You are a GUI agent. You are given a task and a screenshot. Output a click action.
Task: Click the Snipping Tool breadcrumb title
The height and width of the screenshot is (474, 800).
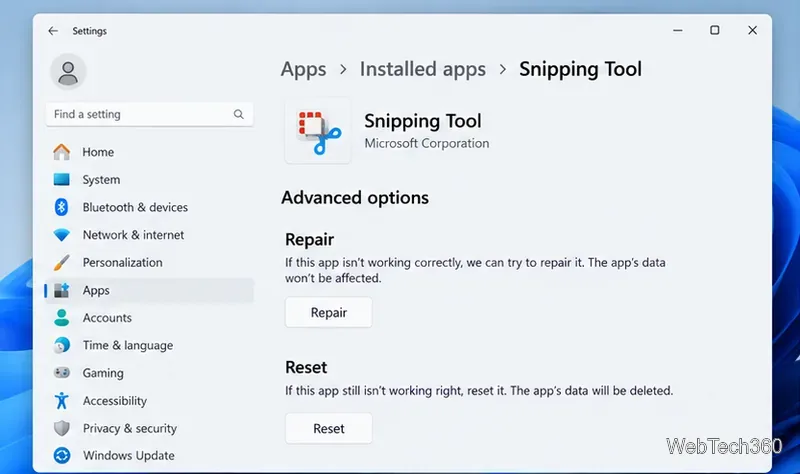[x=581, y=69]
